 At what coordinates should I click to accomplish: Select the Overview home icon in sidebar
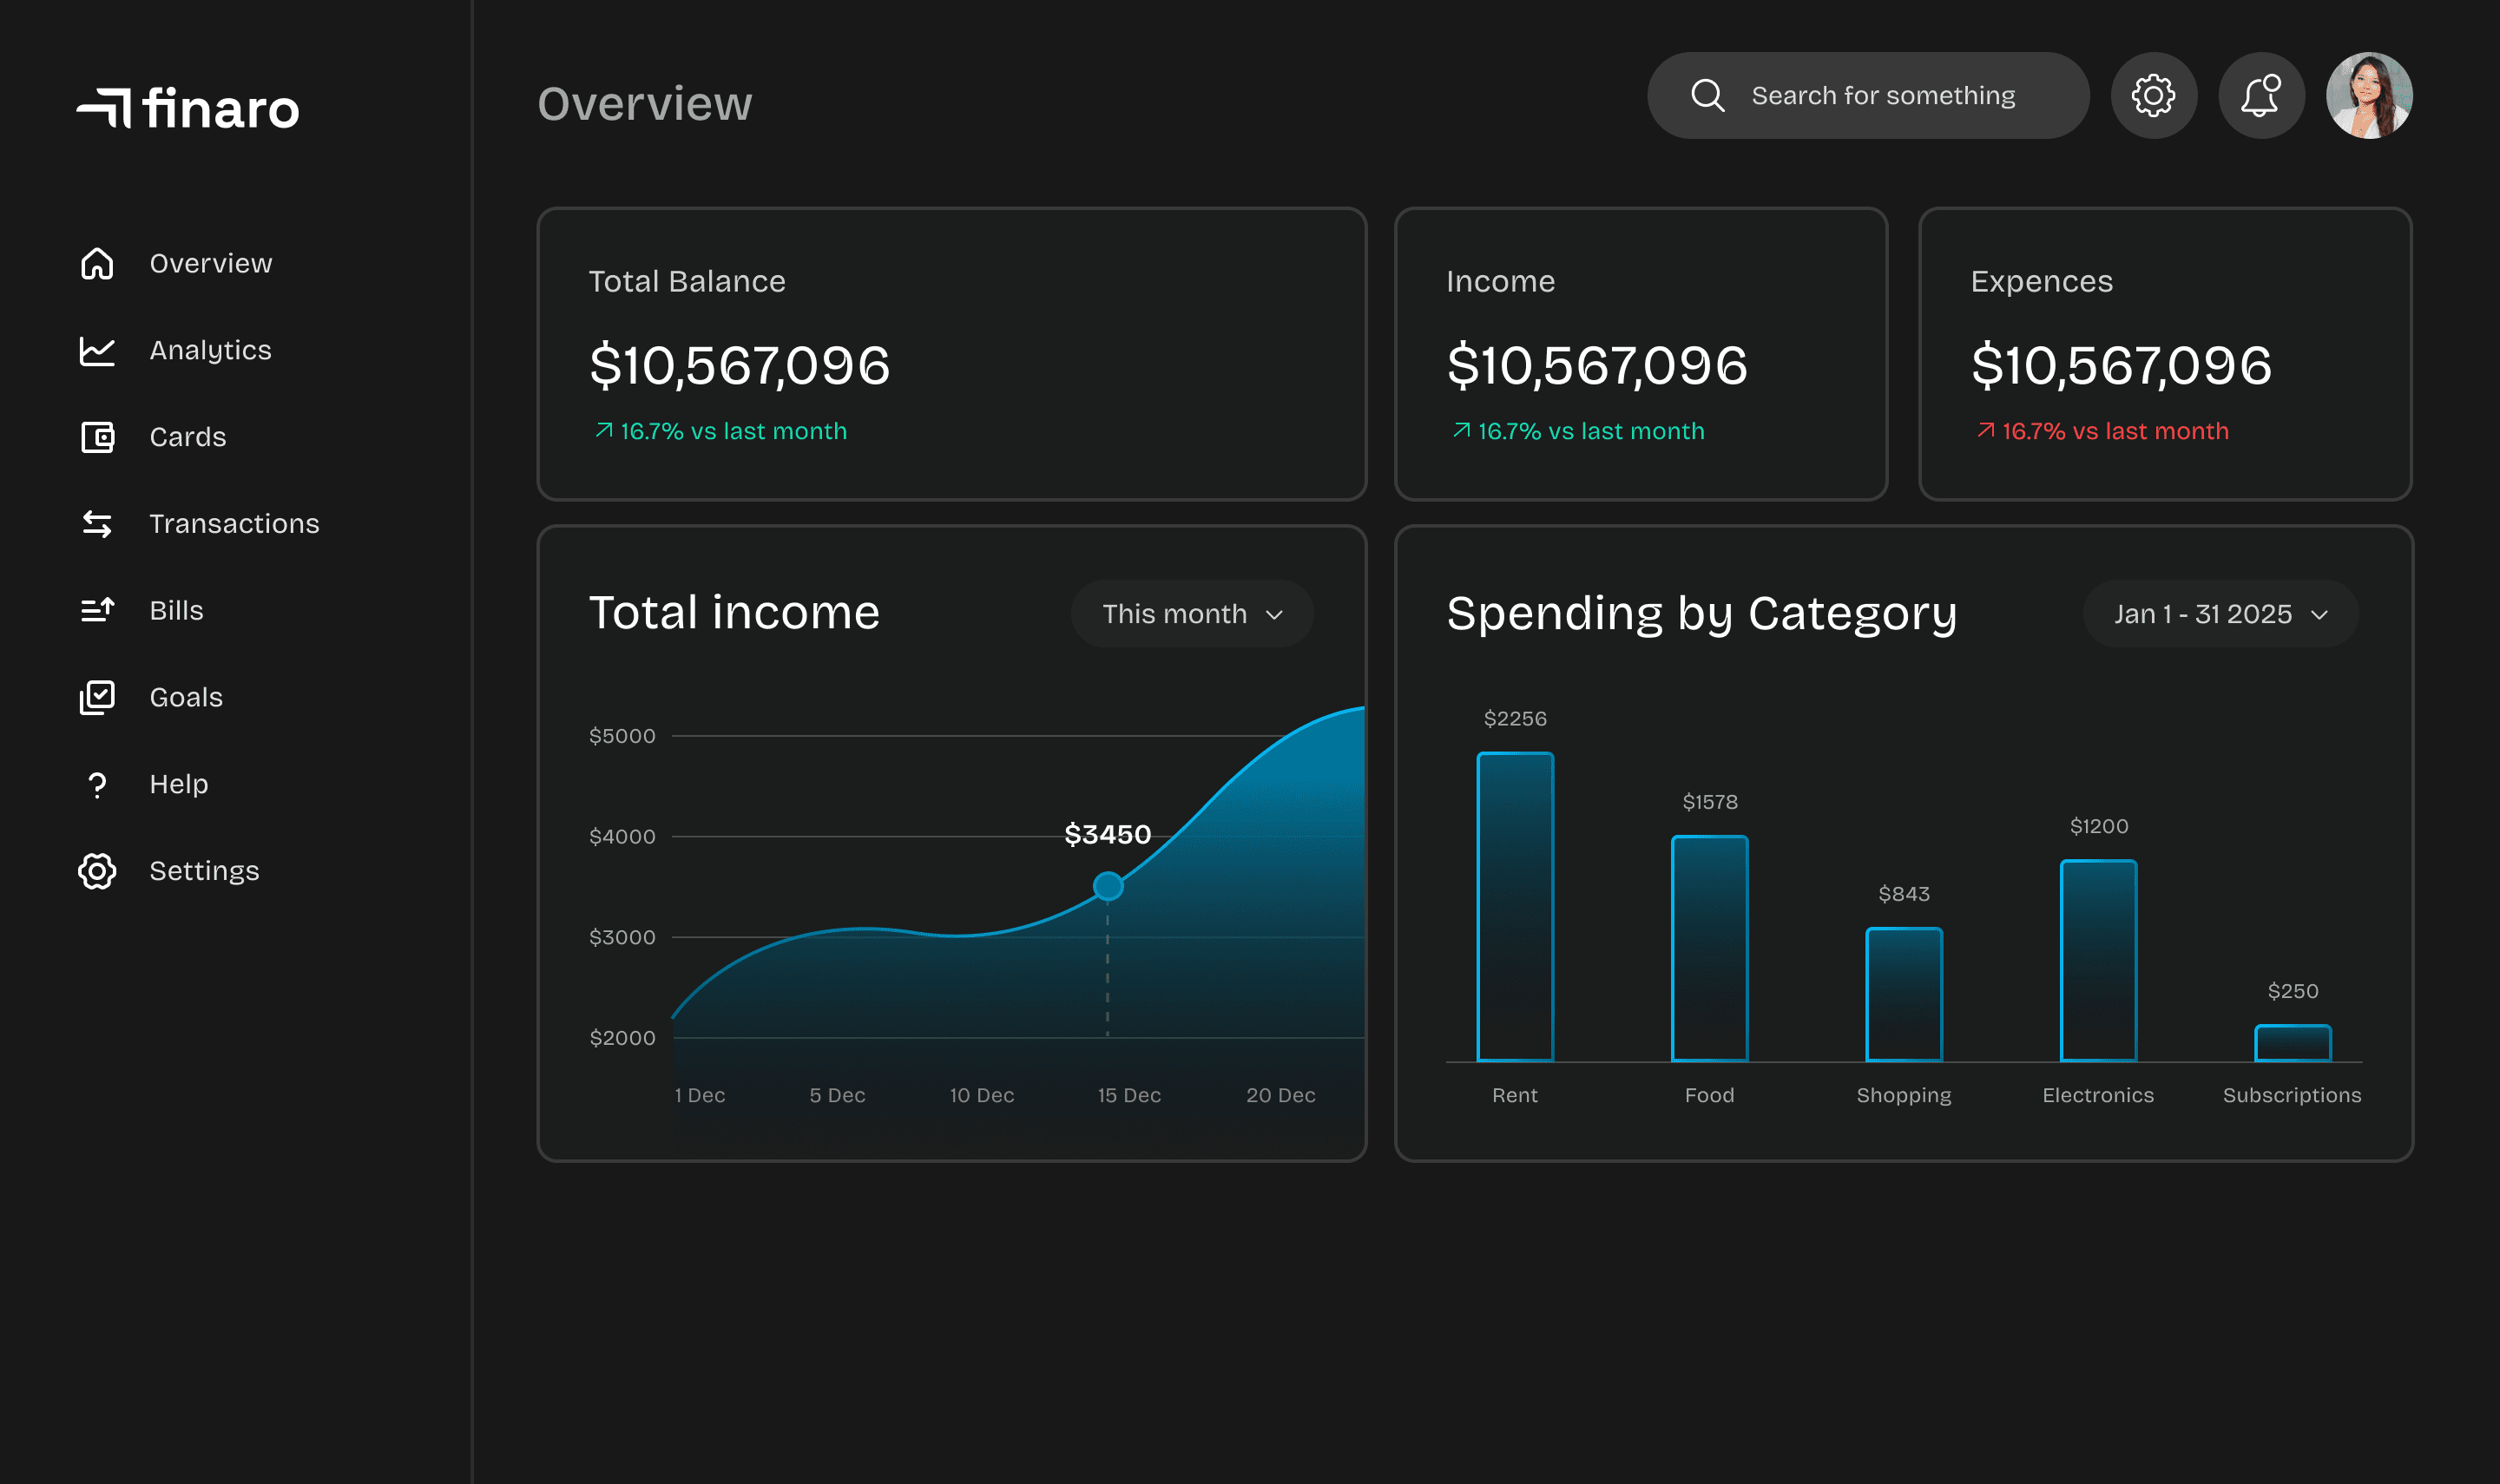coord(97,263)
